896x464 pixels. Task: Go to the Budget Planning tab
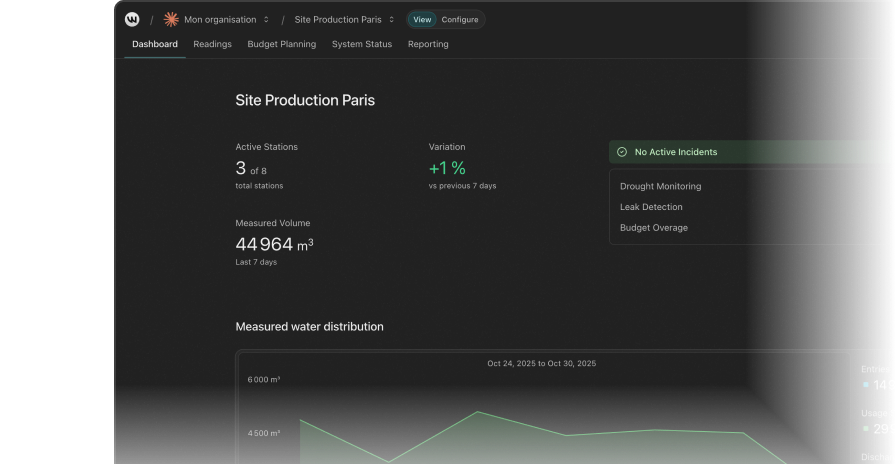[x=282, y=44]
